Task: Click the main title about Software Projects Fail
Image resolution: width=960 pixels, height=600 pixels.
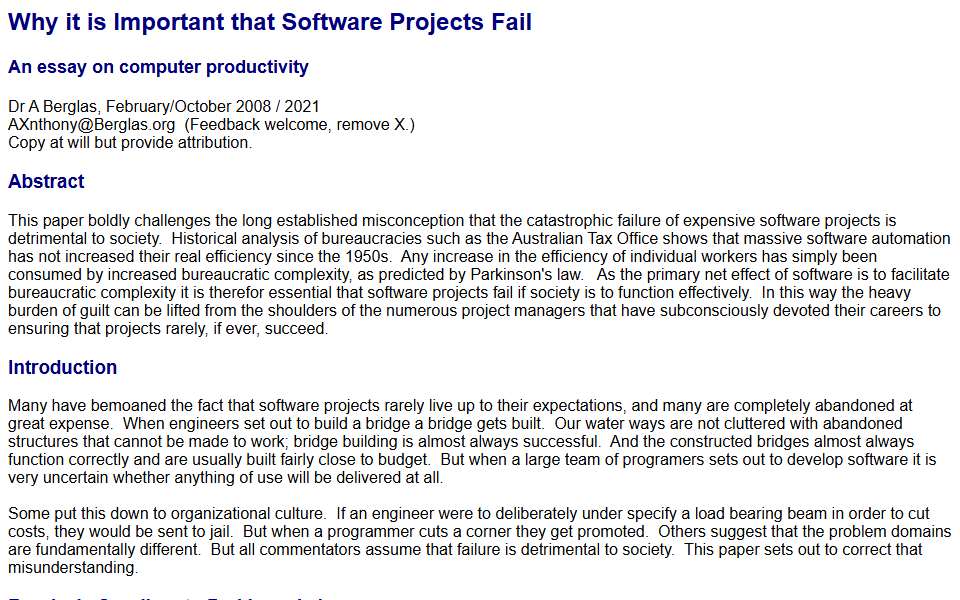Action: click(x=269, y=22)
